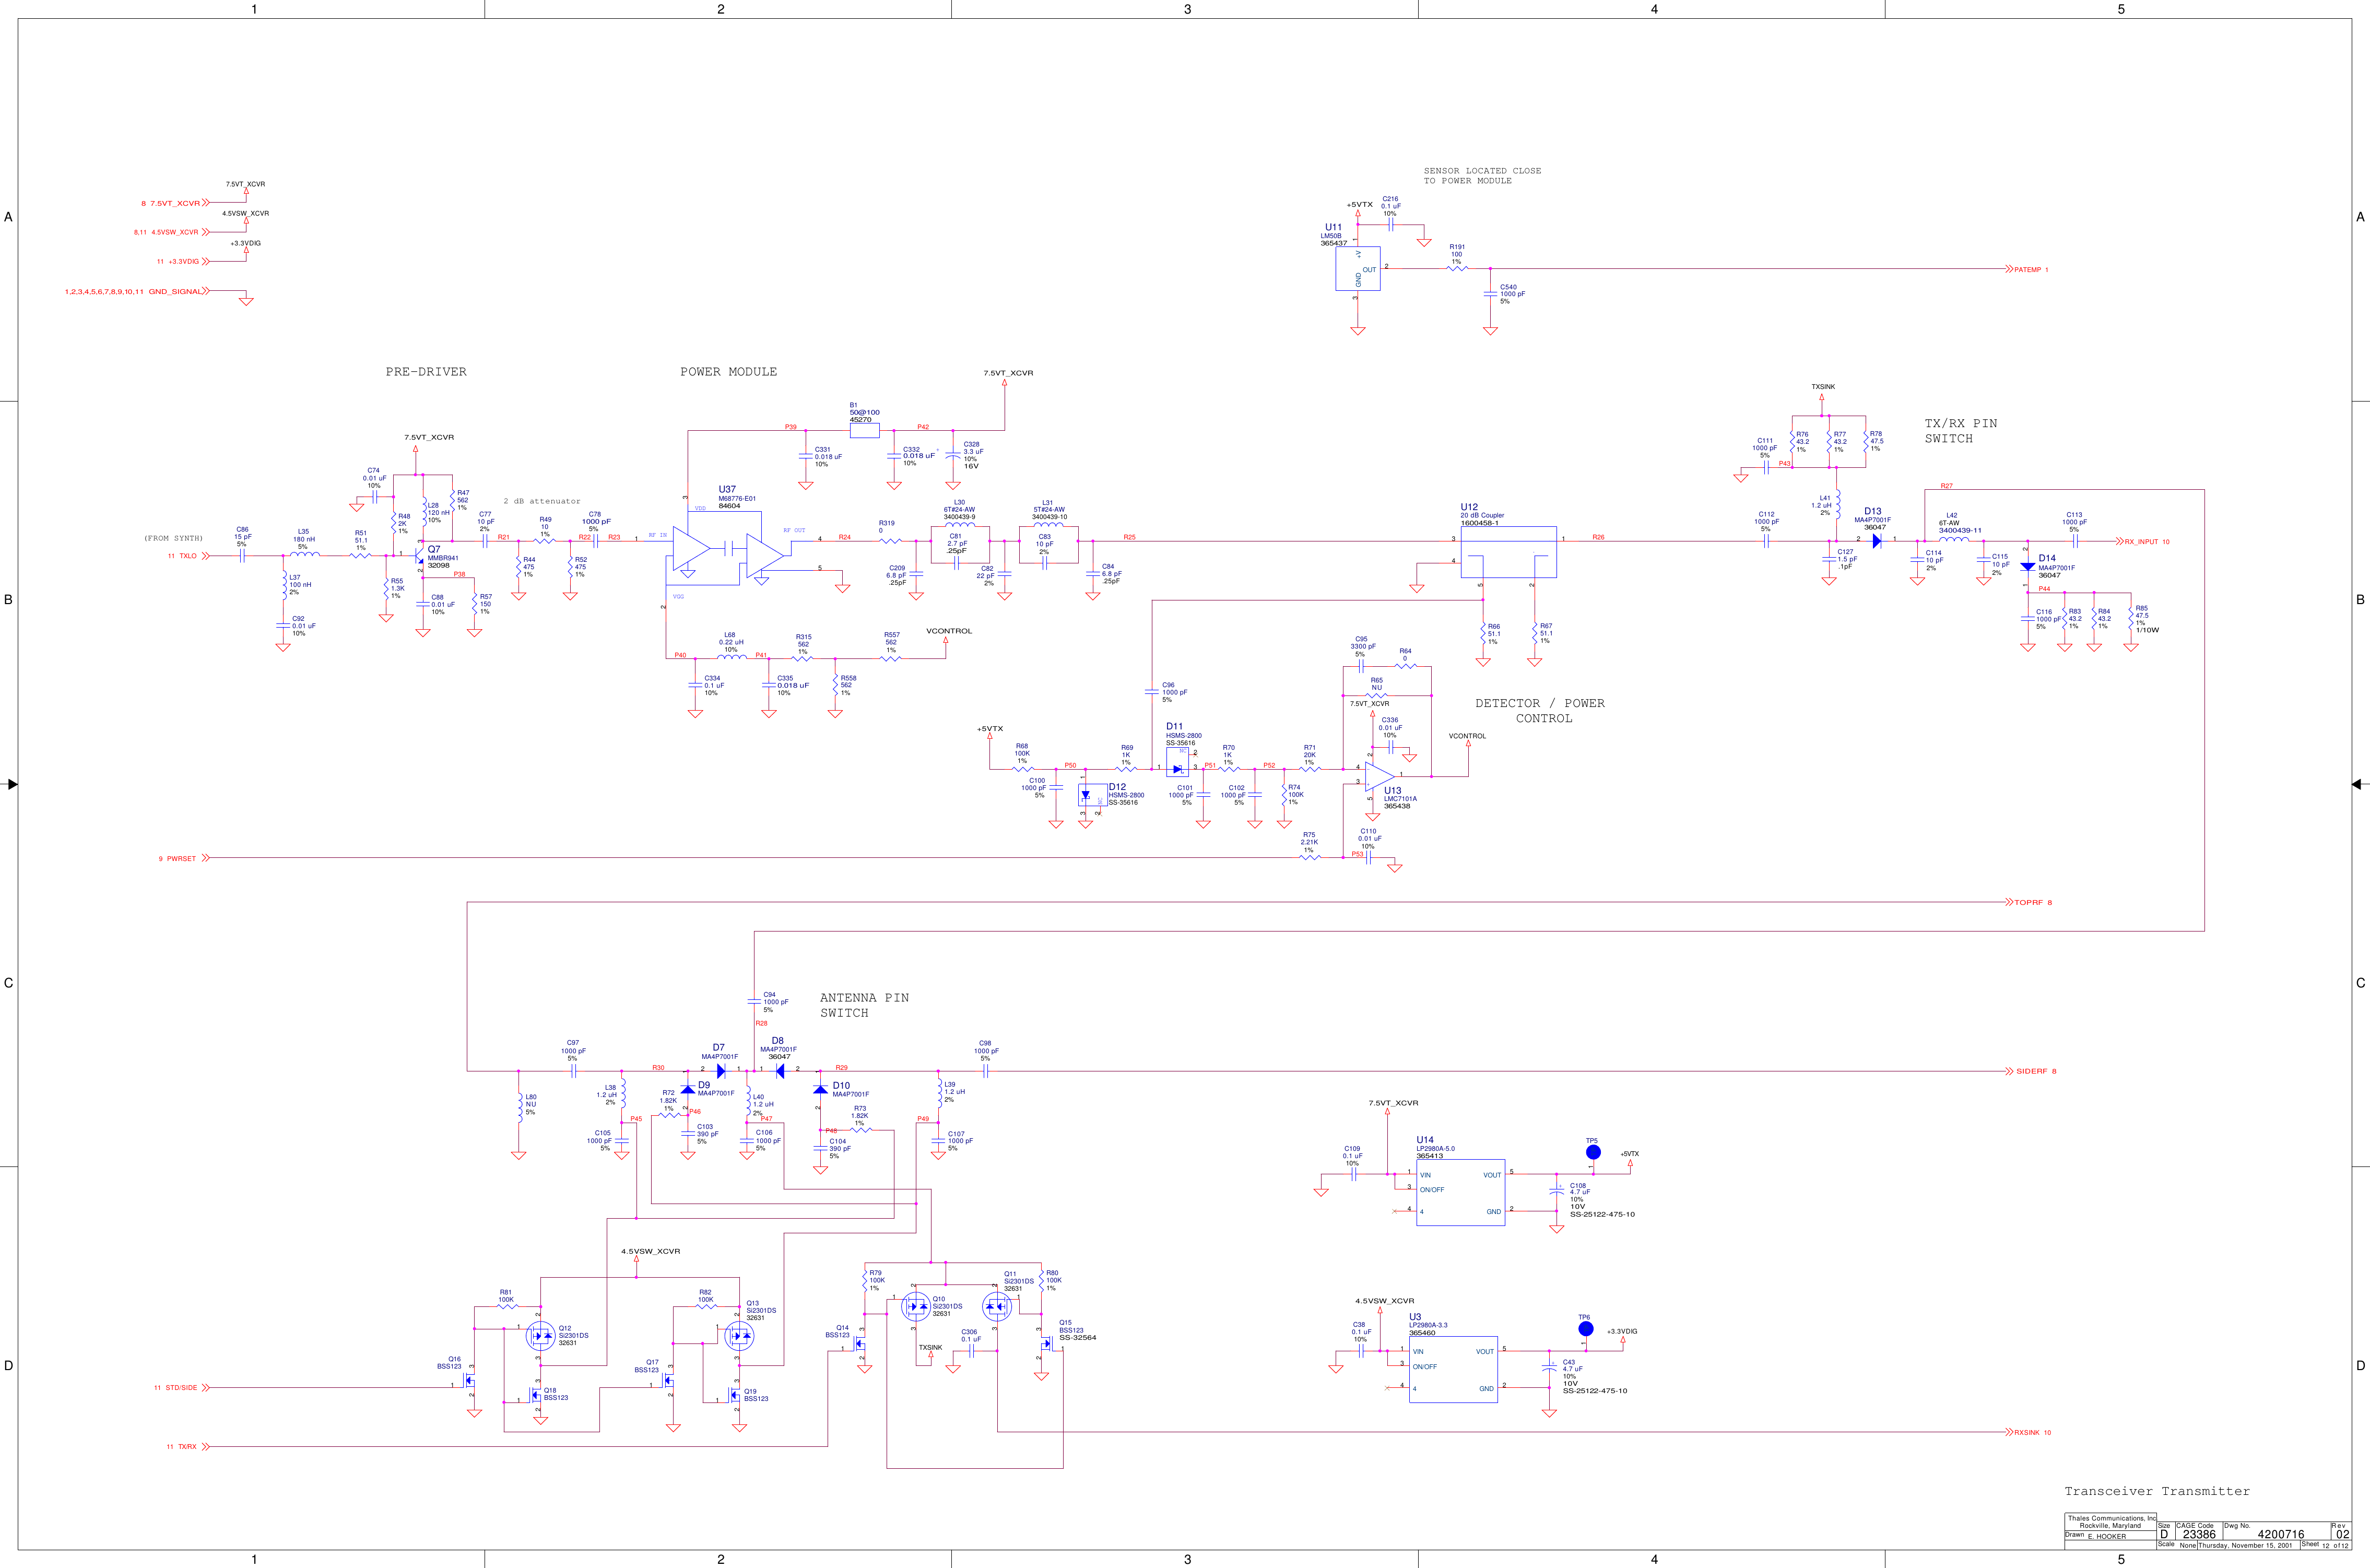Click the Q13 Si2301DS MOSFET circle
Screen dimensions: 2370x1568
738,1336
